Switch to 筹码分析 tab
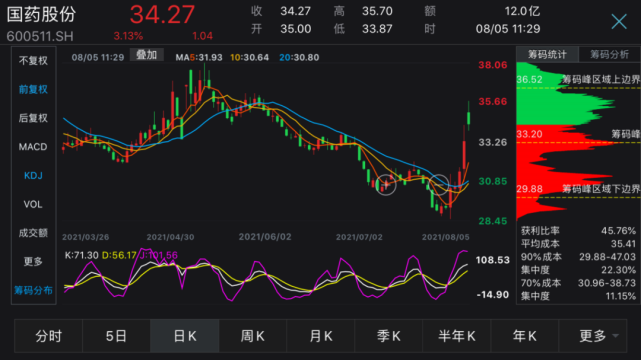Image resolution: width=641 pixels, height=360 pixels. click(610, 54)
